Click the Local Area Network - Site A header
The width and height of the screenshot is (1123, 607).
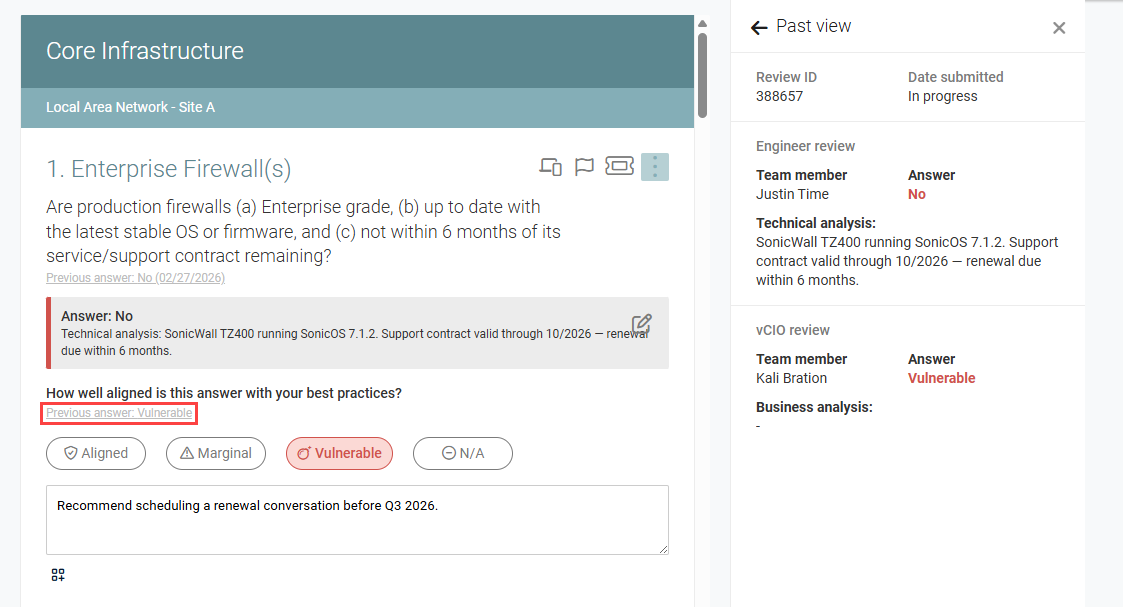(357, 107)
